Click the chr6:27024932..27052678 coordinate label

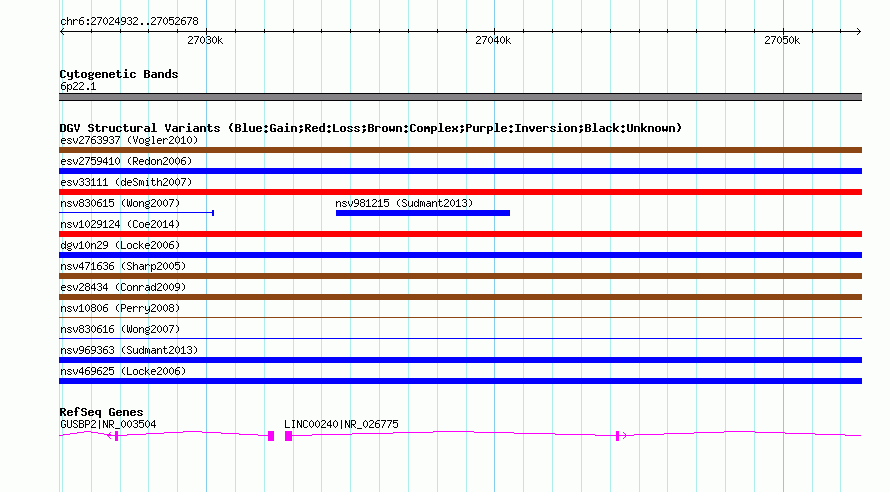[x=129, y=21]
